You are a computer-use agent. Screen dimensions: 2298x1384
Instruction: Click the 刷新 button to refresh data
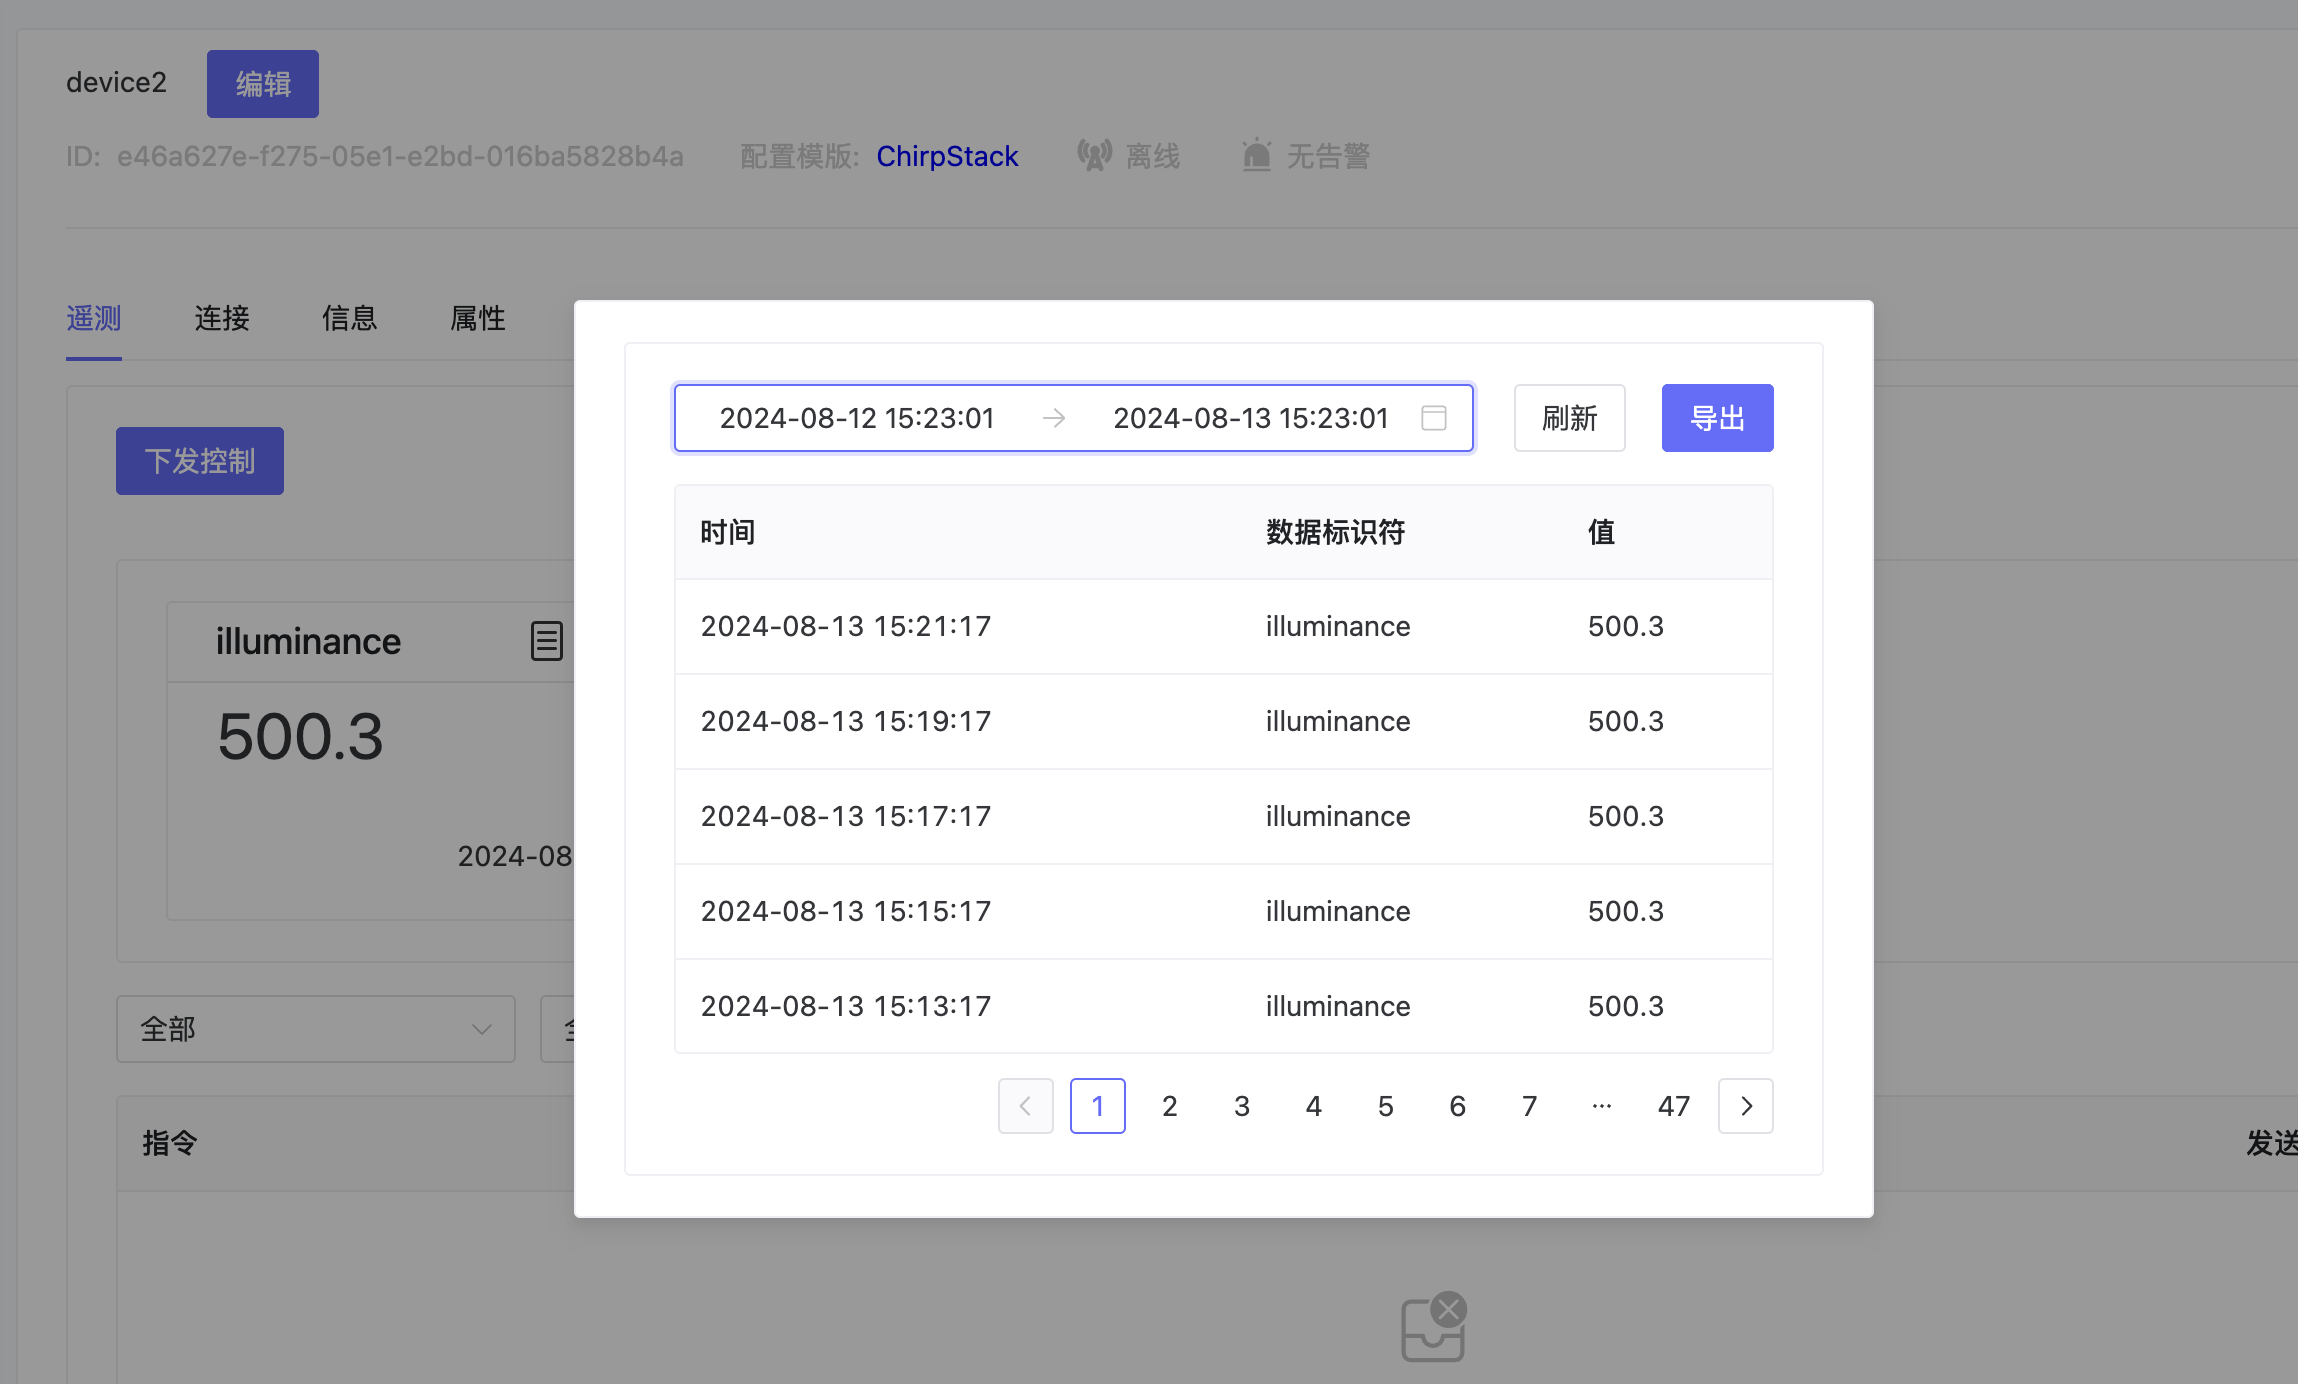[x=1569, y=418]
